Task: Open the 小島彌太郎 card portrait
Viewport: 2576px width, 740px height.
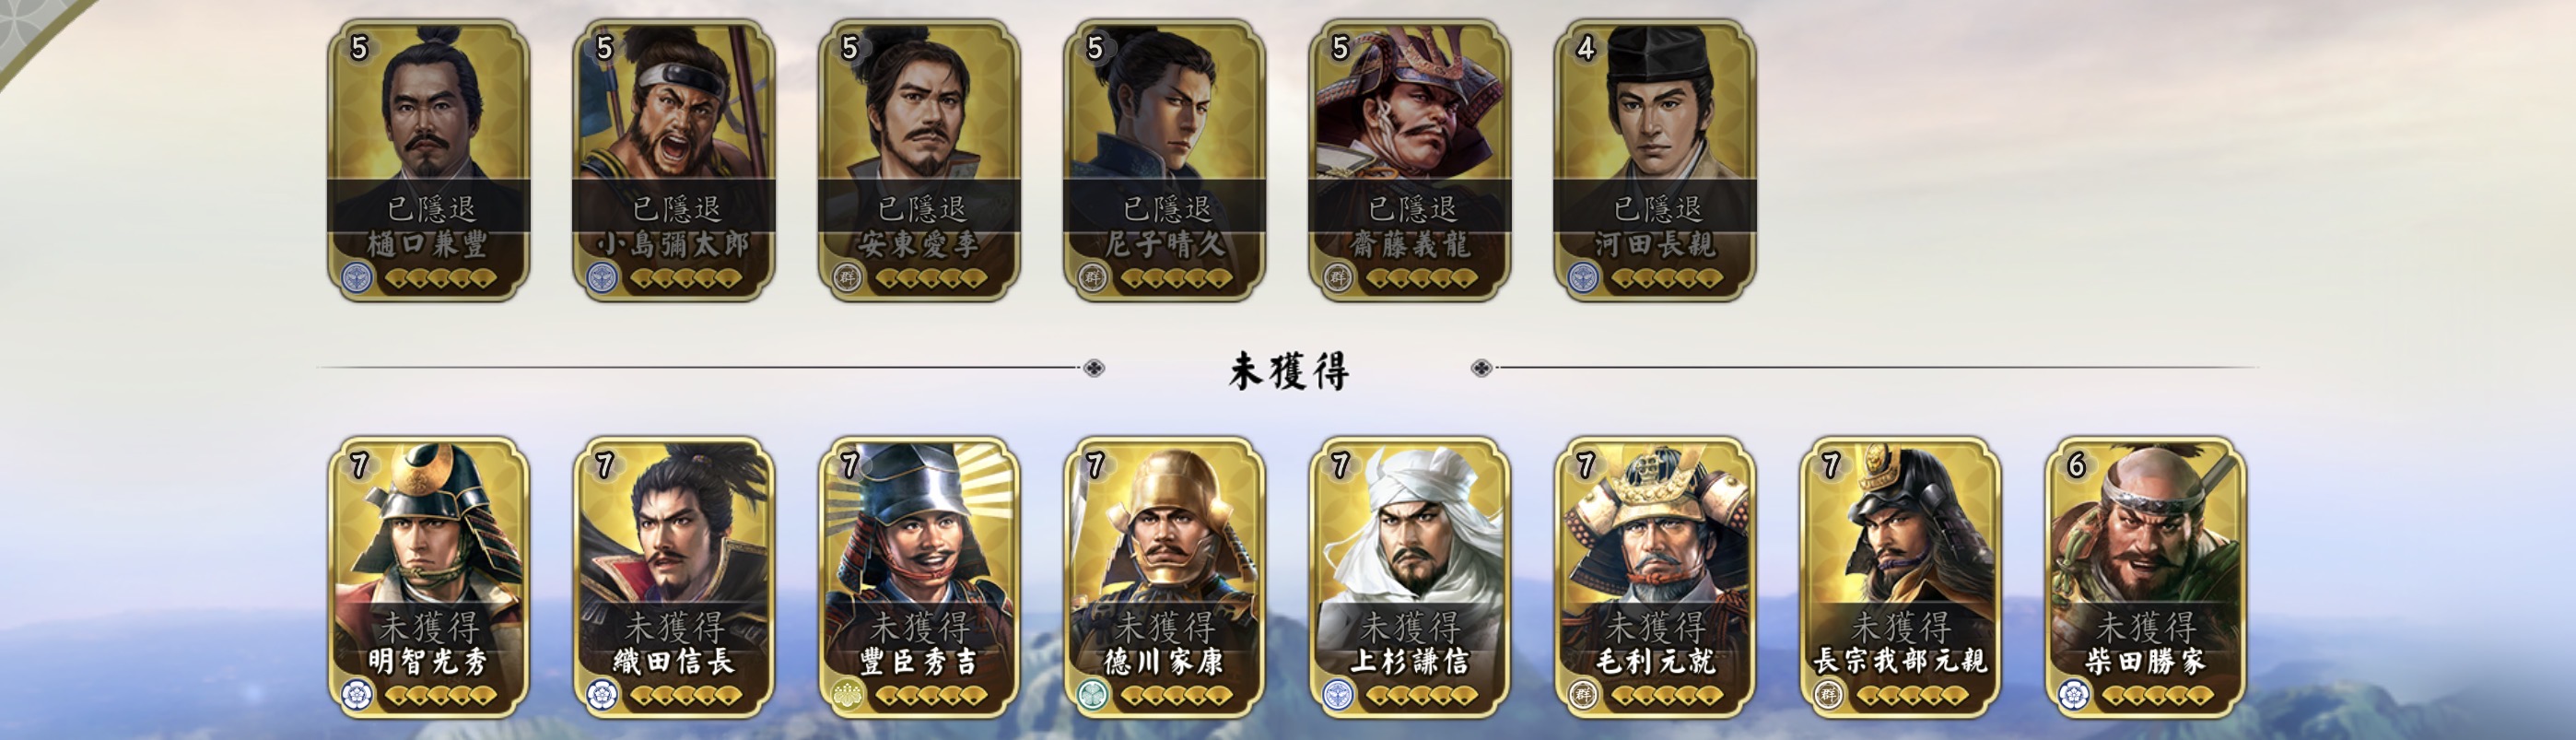Action: (x=674, y=160)
